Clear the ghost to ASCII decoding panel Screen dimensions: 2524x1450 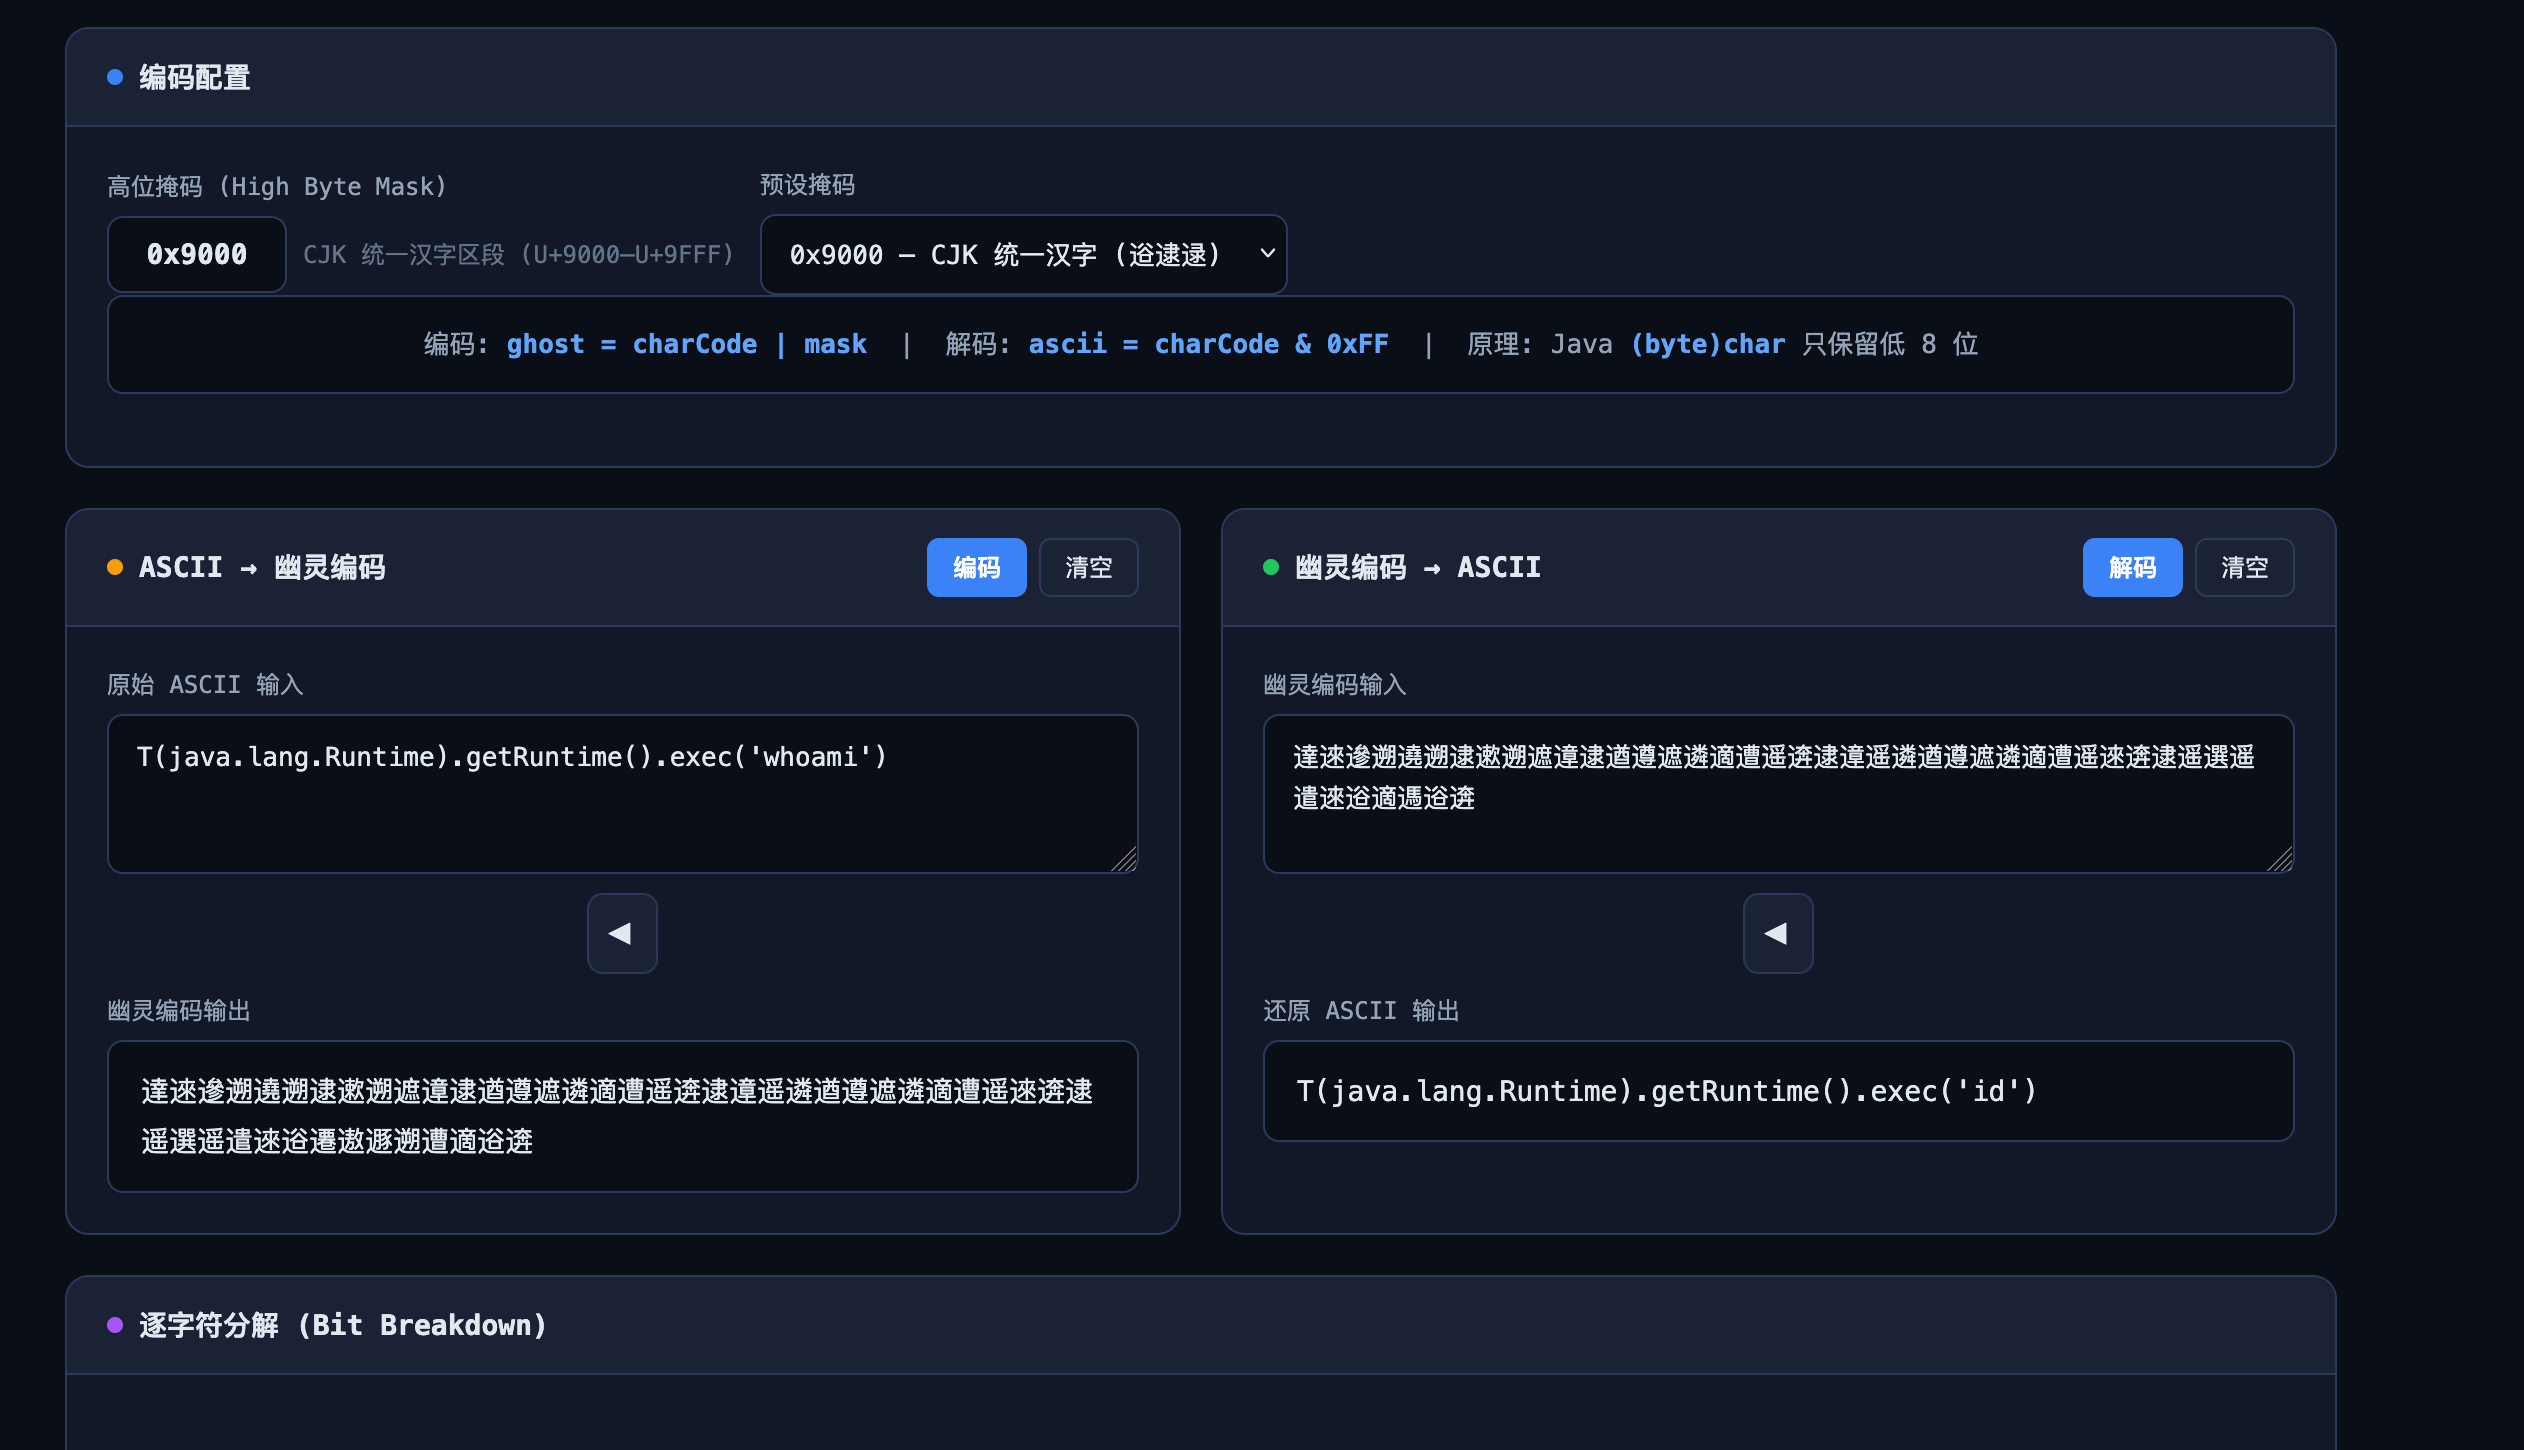click(x=2243, y=567)
